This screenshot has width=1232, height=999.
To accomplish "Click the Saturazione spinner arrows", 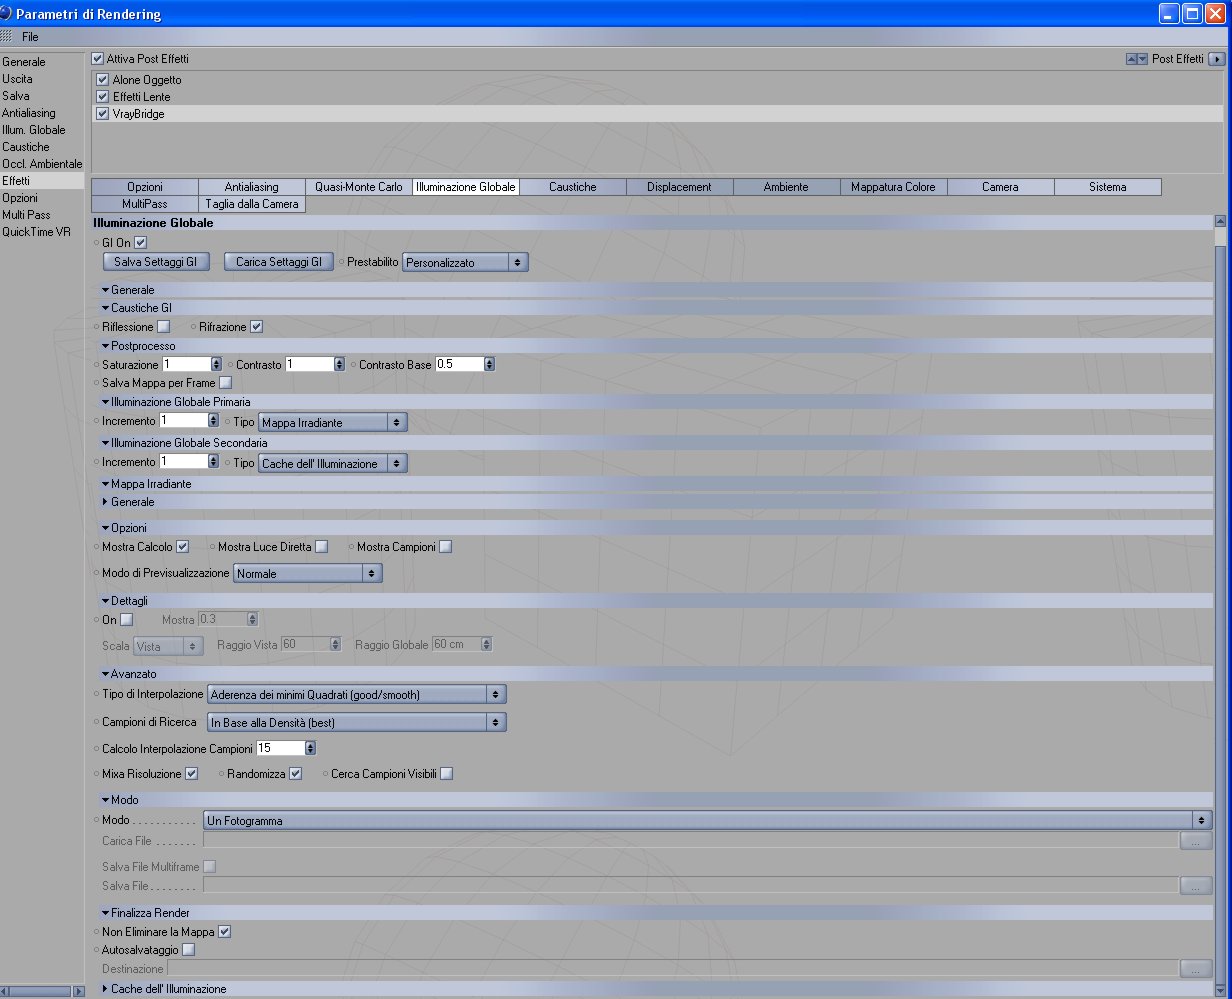I will (x=216, y=365).
